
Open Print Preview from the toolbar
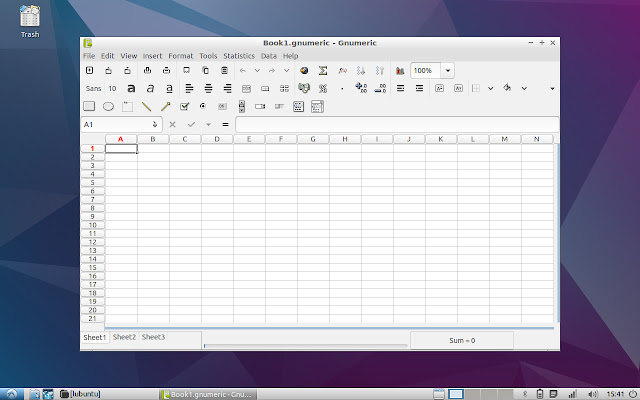[x=166, y=70]
